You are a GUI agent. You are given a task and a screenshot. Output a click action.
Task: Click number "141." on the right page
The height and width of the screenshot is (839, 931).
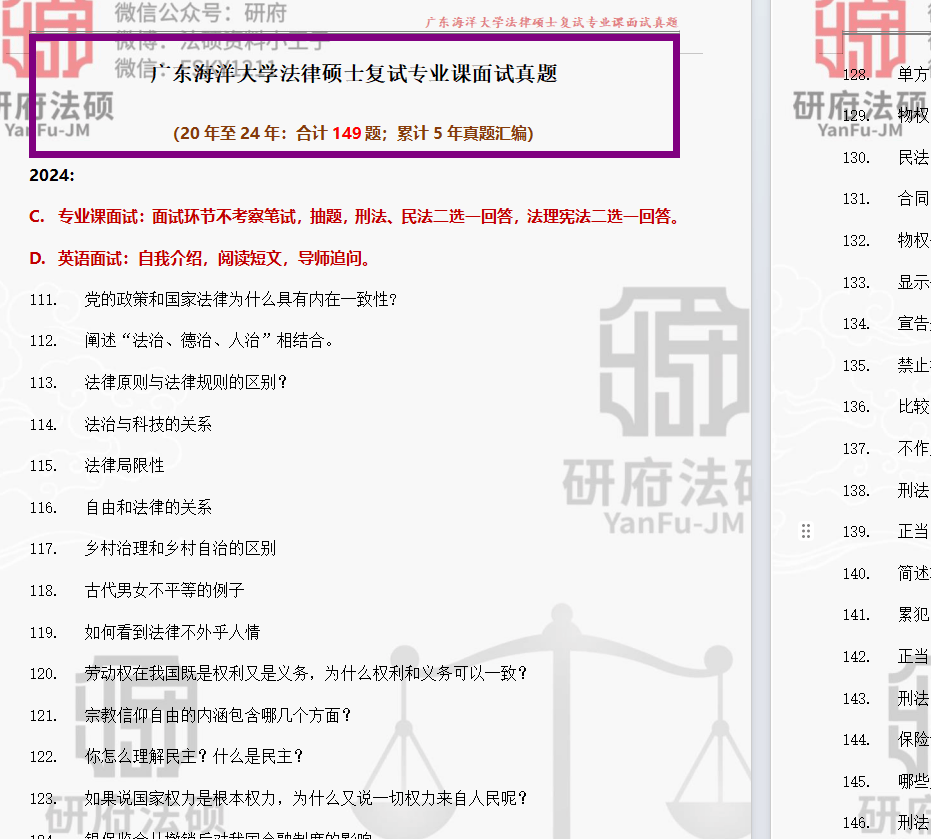tap(856, 615)
